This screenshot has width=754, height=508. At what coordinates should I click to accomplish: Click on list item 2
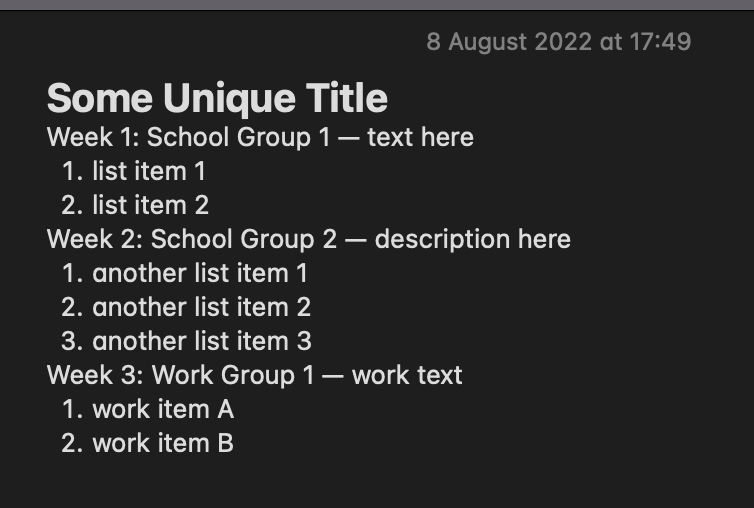pyautogui.click(x=151, y=205)
